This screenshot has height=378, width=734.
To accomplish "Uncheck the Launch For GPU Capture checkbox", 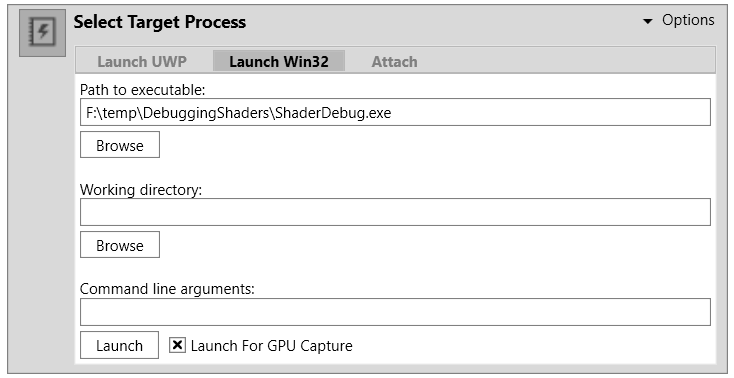I will [177, 345].
